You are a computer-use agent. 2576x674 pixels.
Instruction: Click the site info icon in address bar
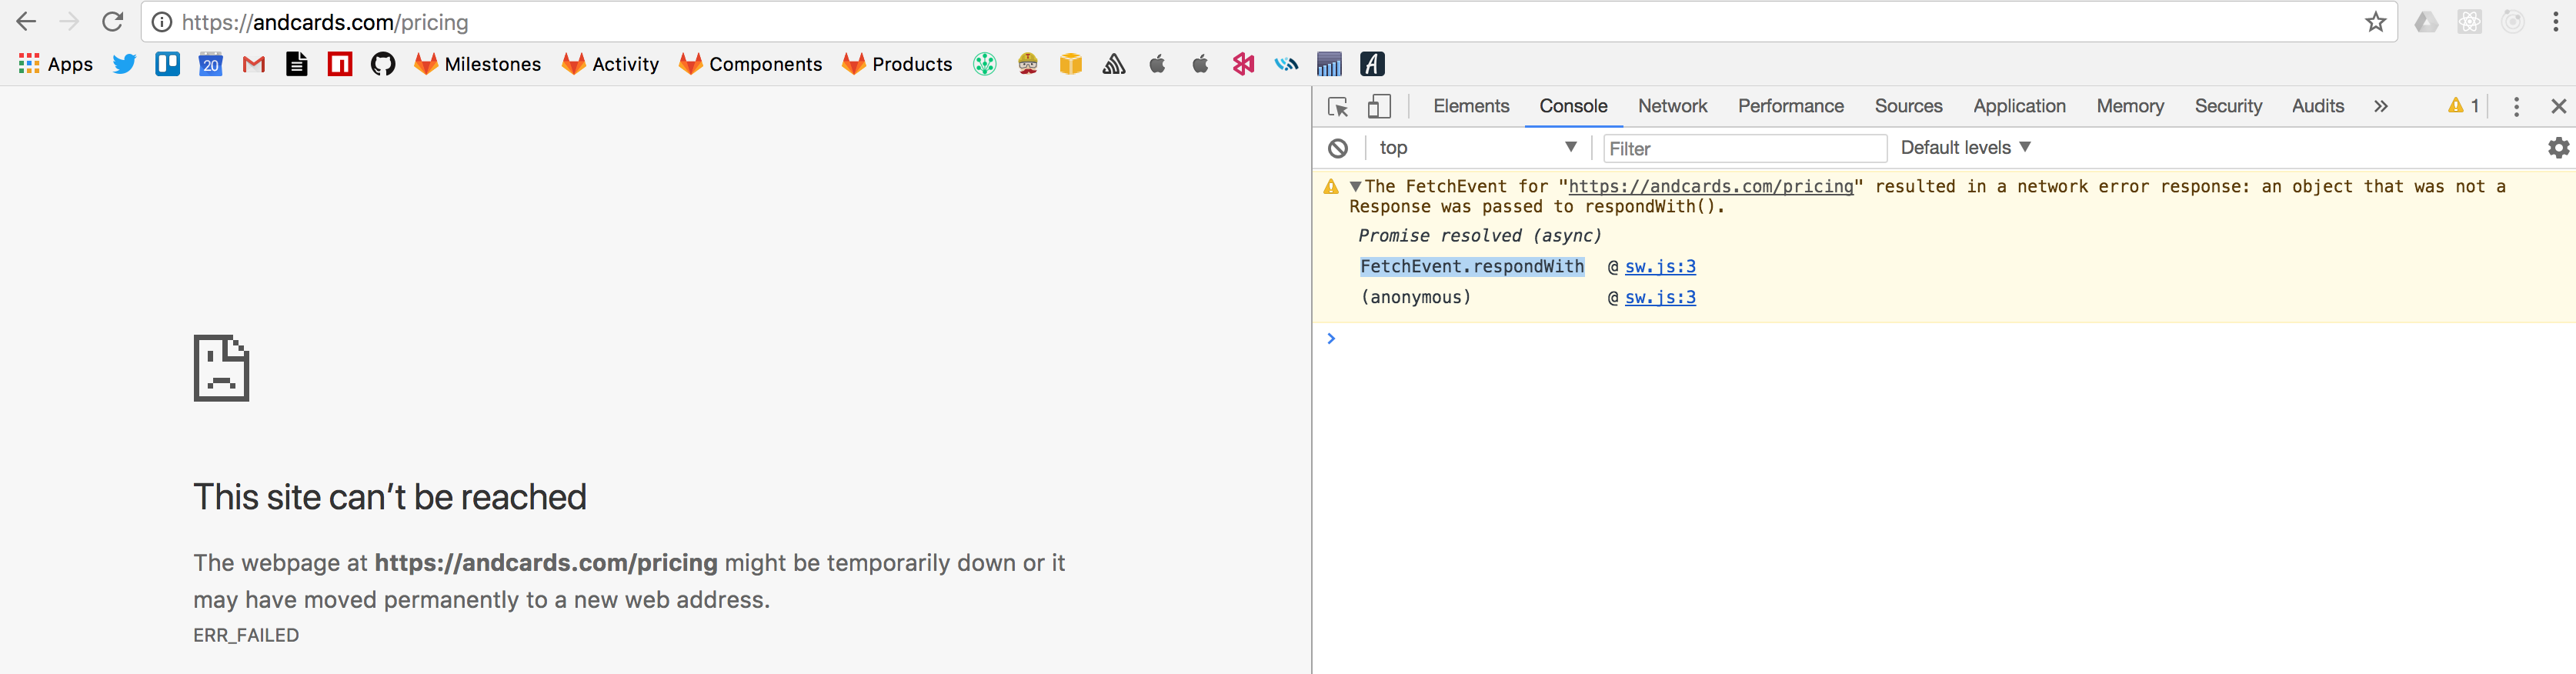click(162, 22)
